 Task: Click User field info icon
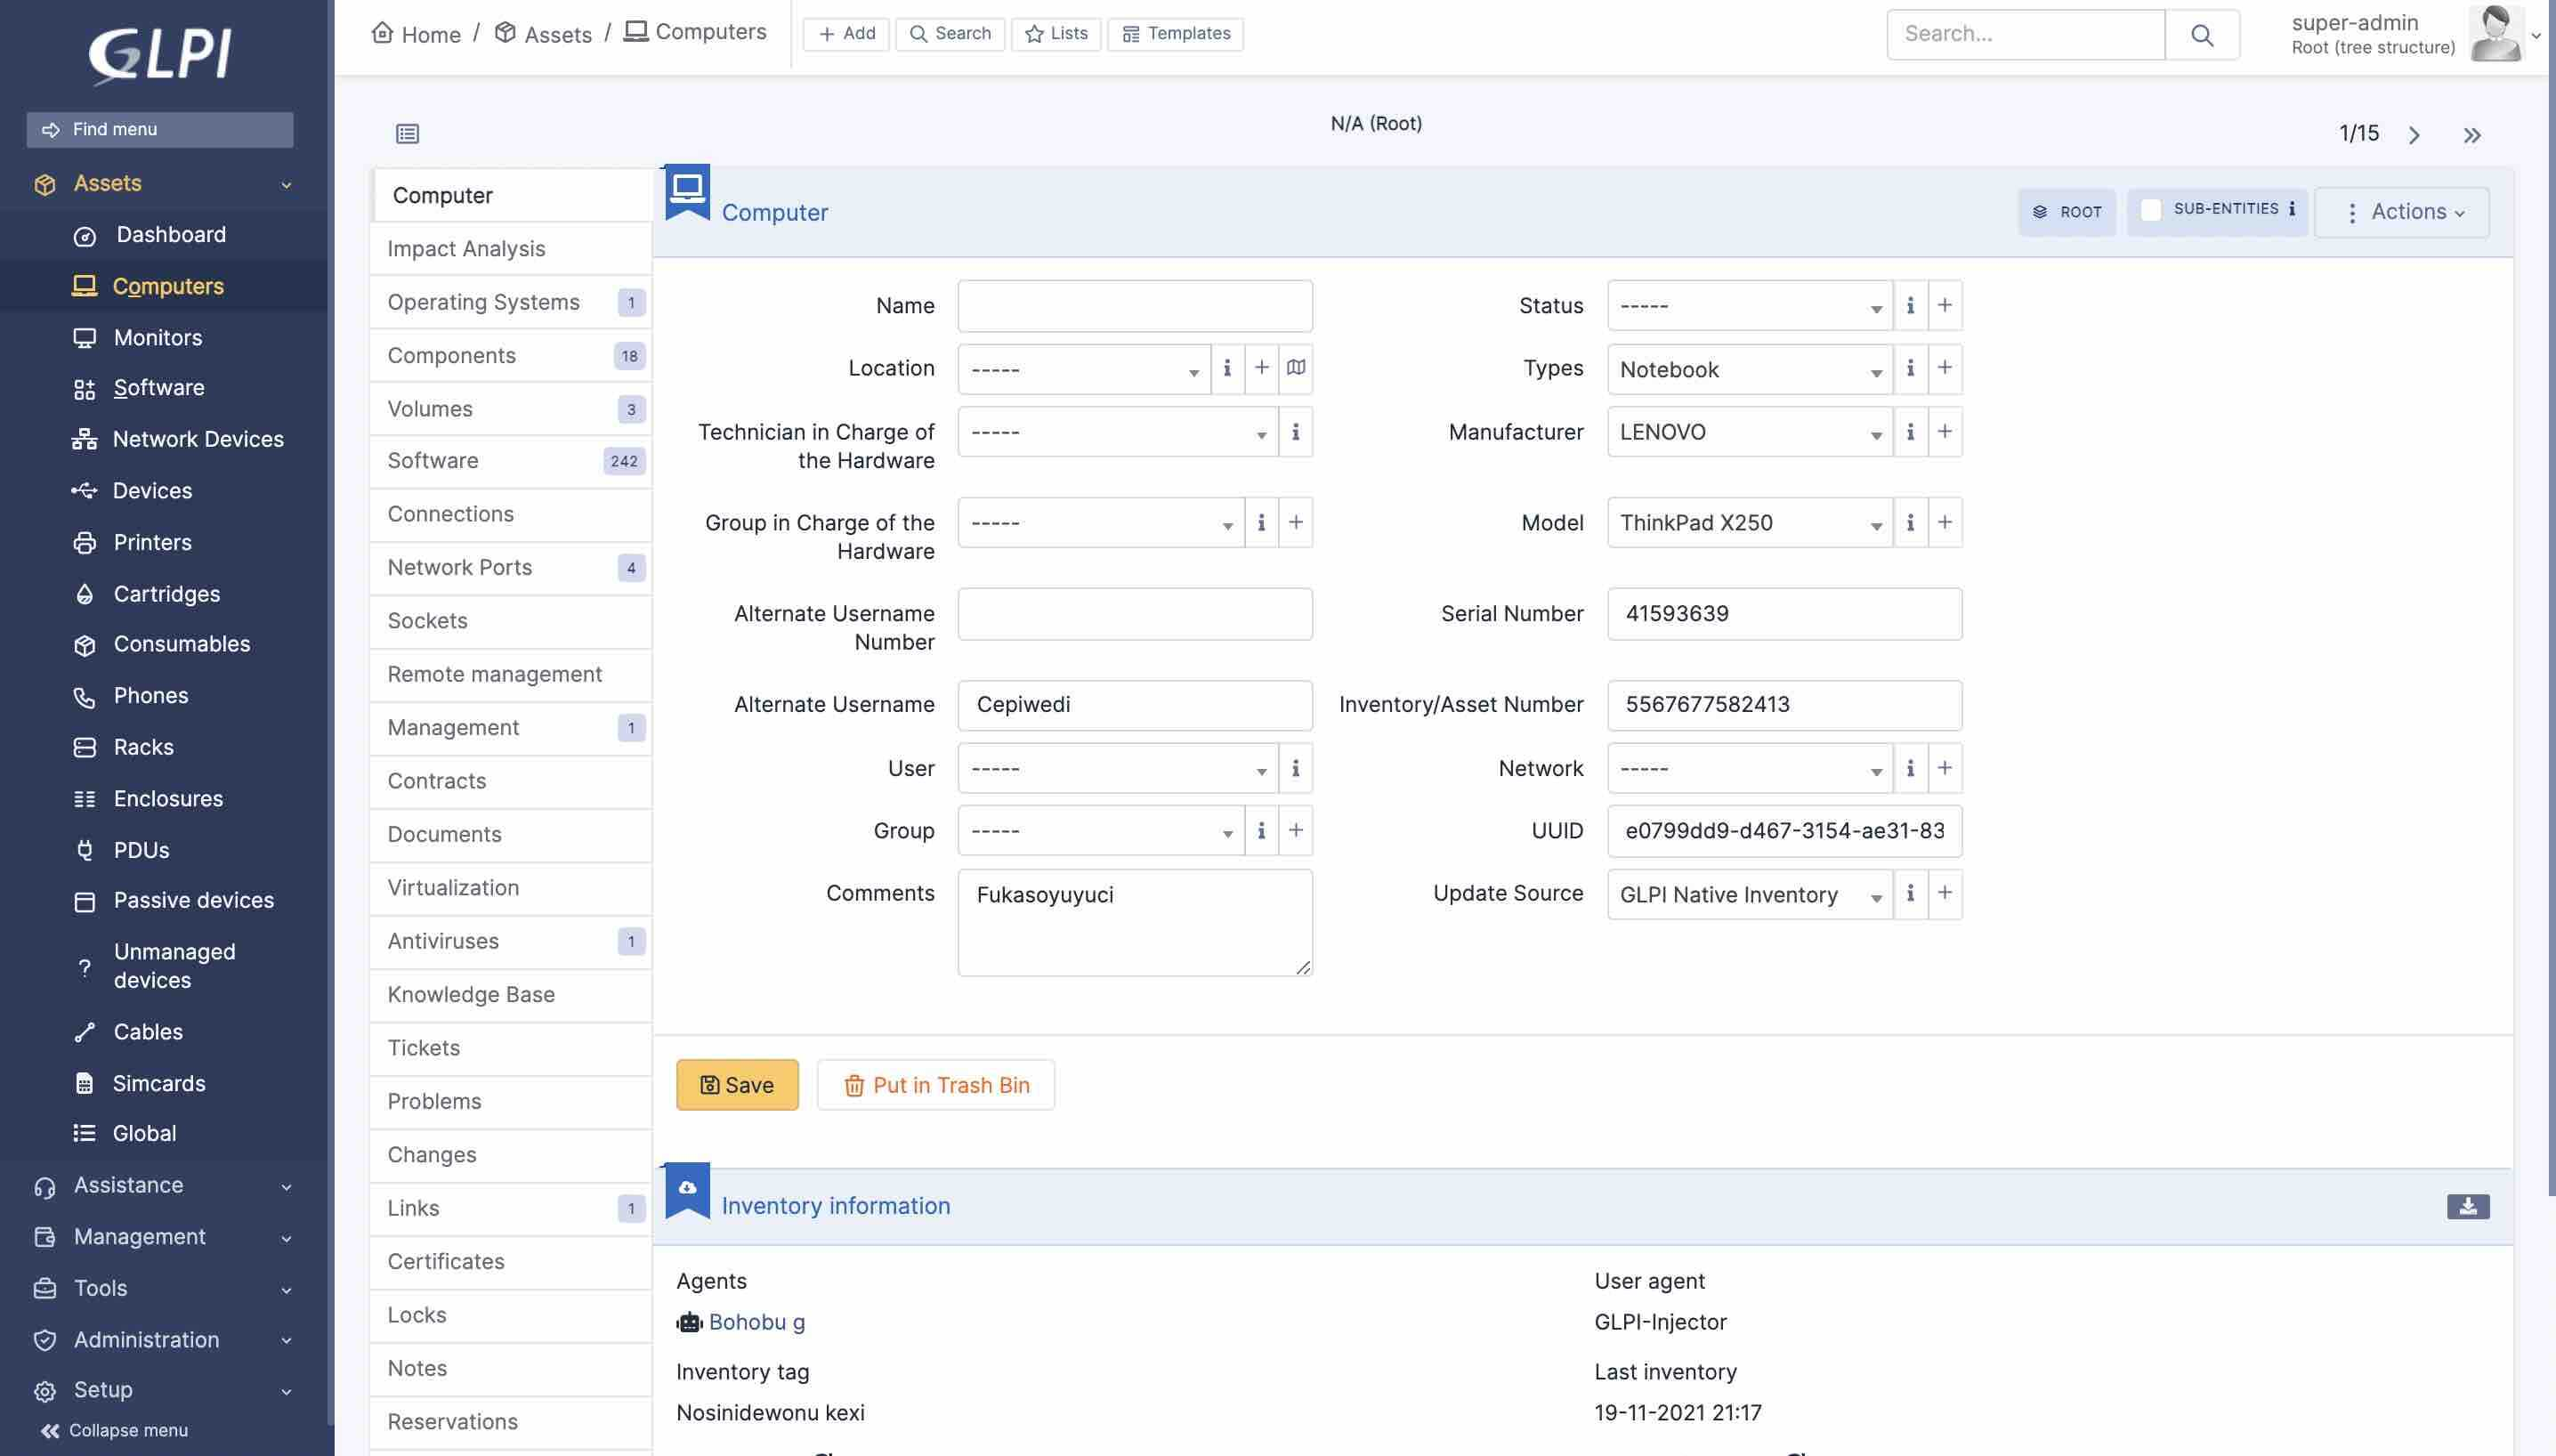pyautogui.click(x=1296, y=768)
